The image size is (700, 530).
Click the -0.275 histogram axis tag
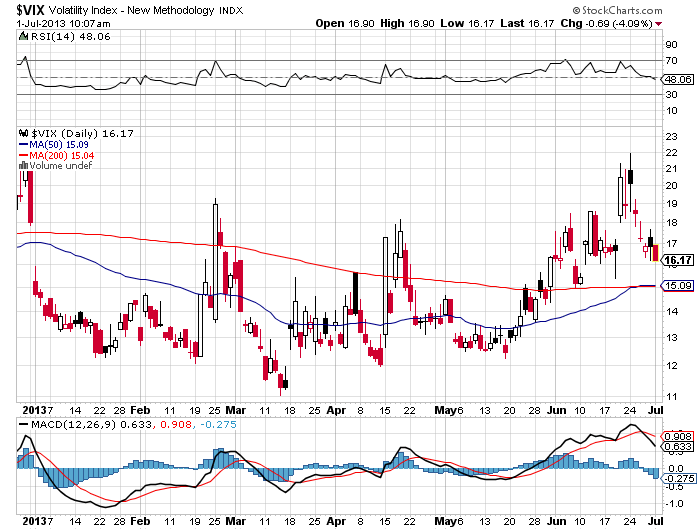pos(678,479)
